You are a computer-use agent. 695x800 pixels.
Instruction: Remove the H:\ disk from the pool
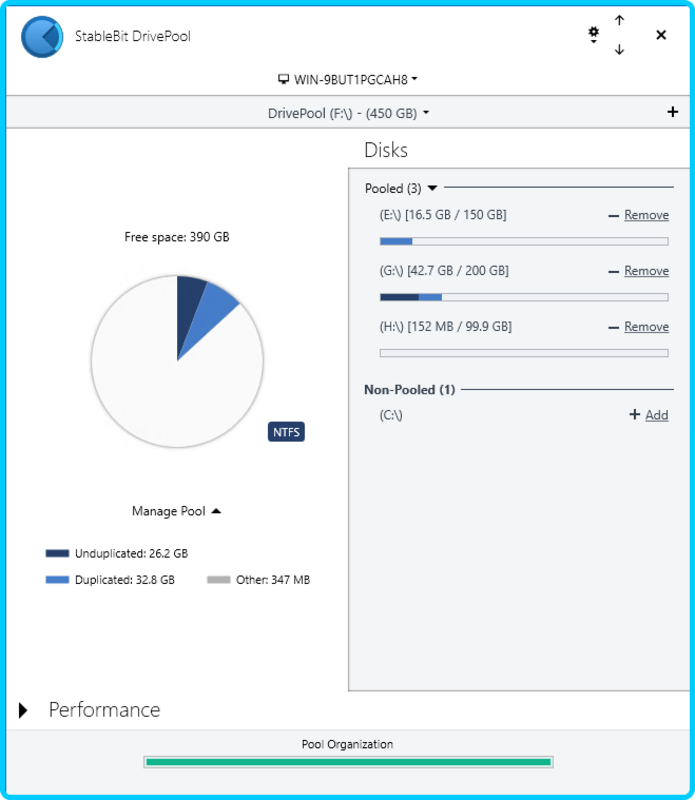click(x=647, y=327)
